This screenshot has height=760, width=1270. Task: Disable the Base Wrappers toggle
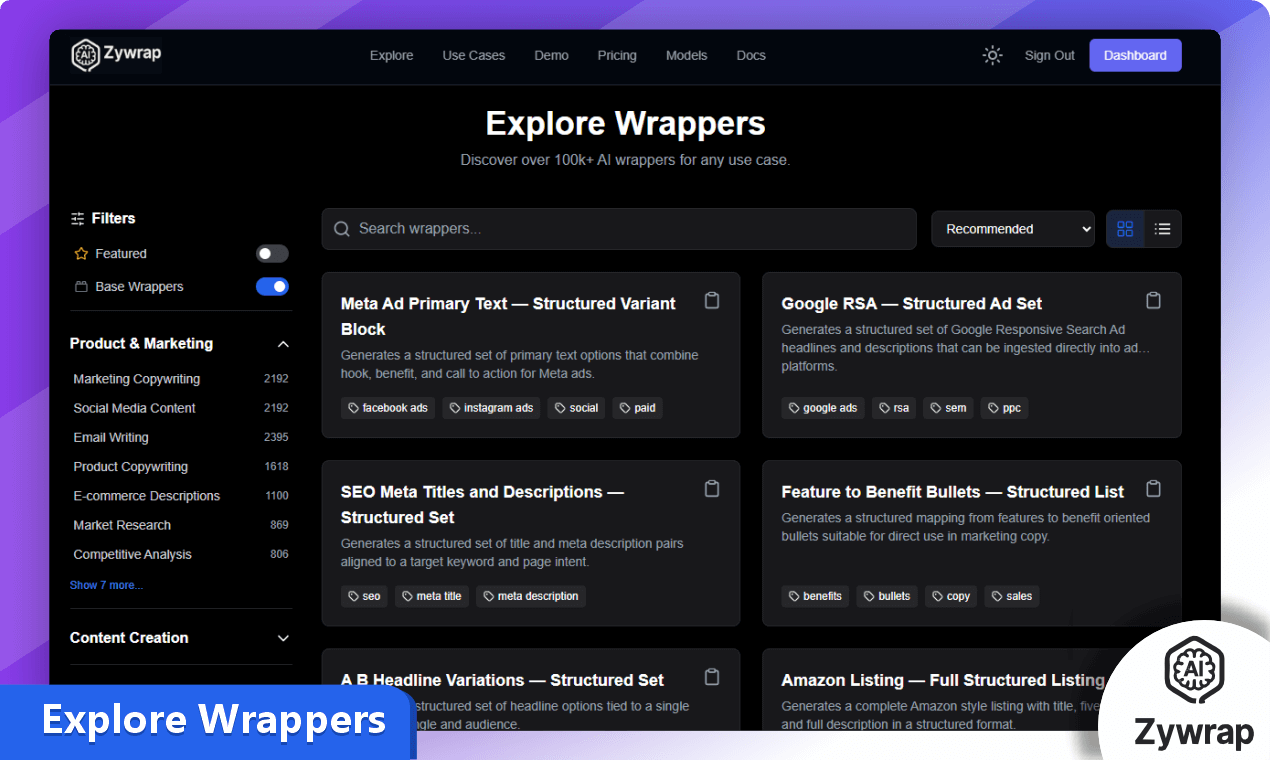point(272,287)
